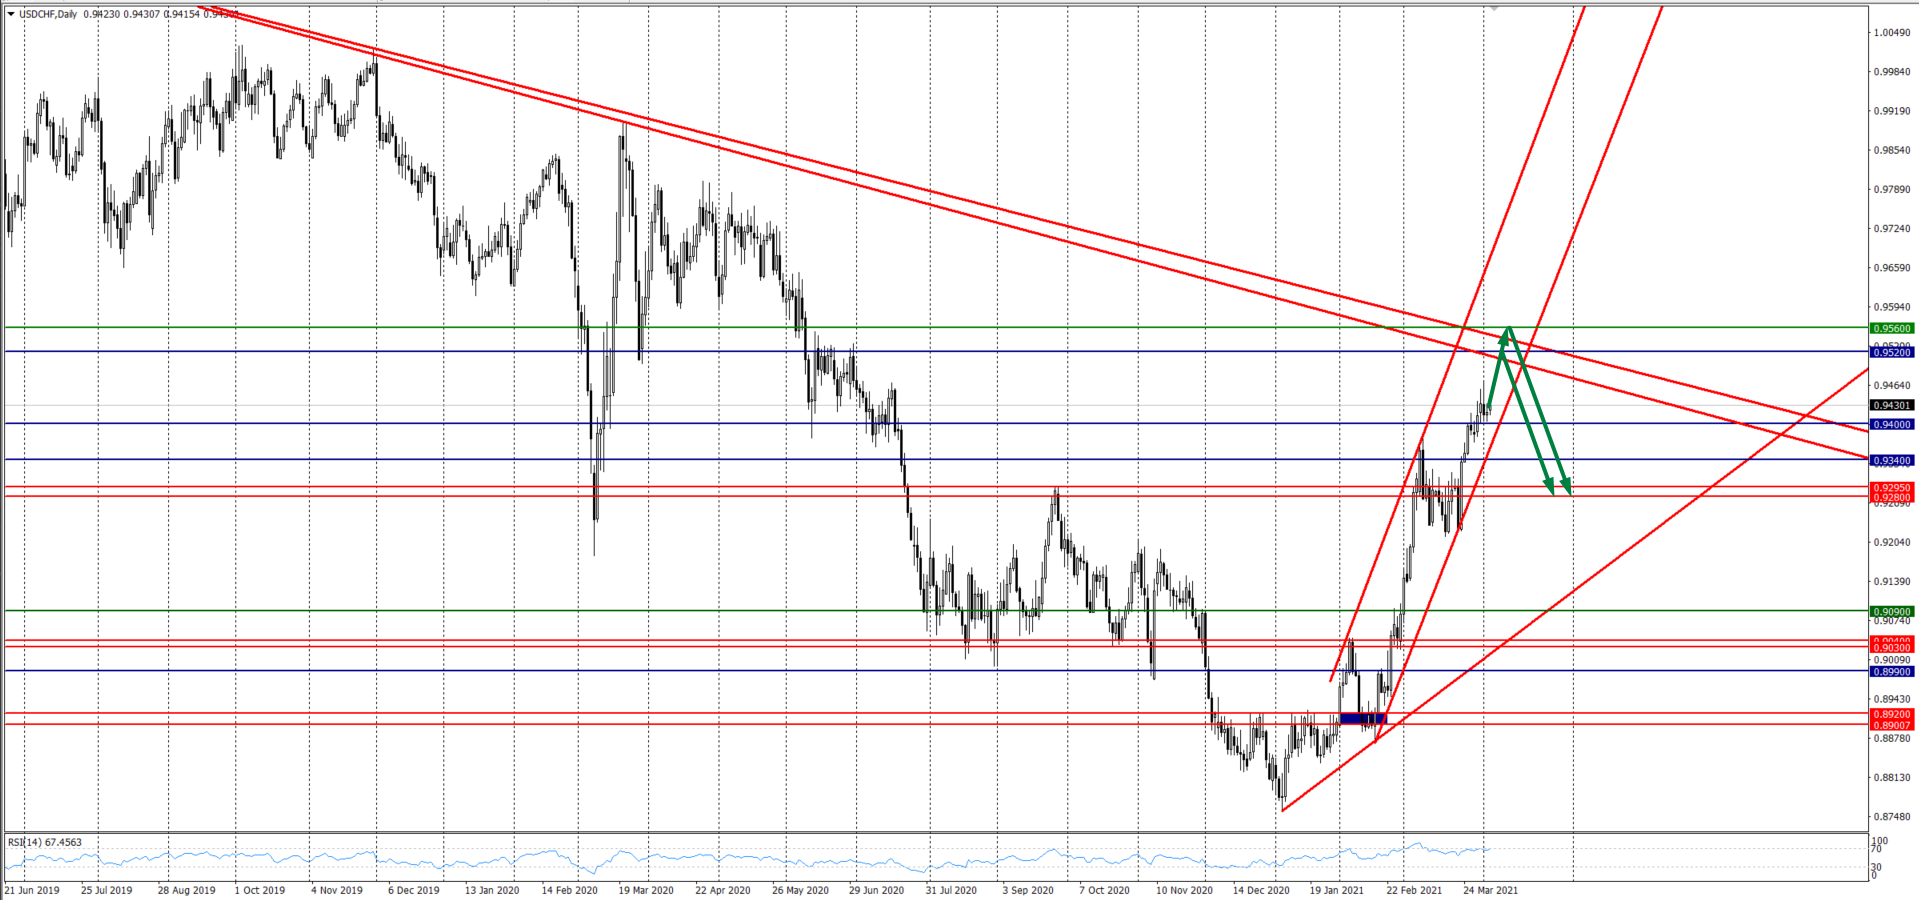
Task: Select the blue 0.89900 level label
Action: click(1891, 672)
